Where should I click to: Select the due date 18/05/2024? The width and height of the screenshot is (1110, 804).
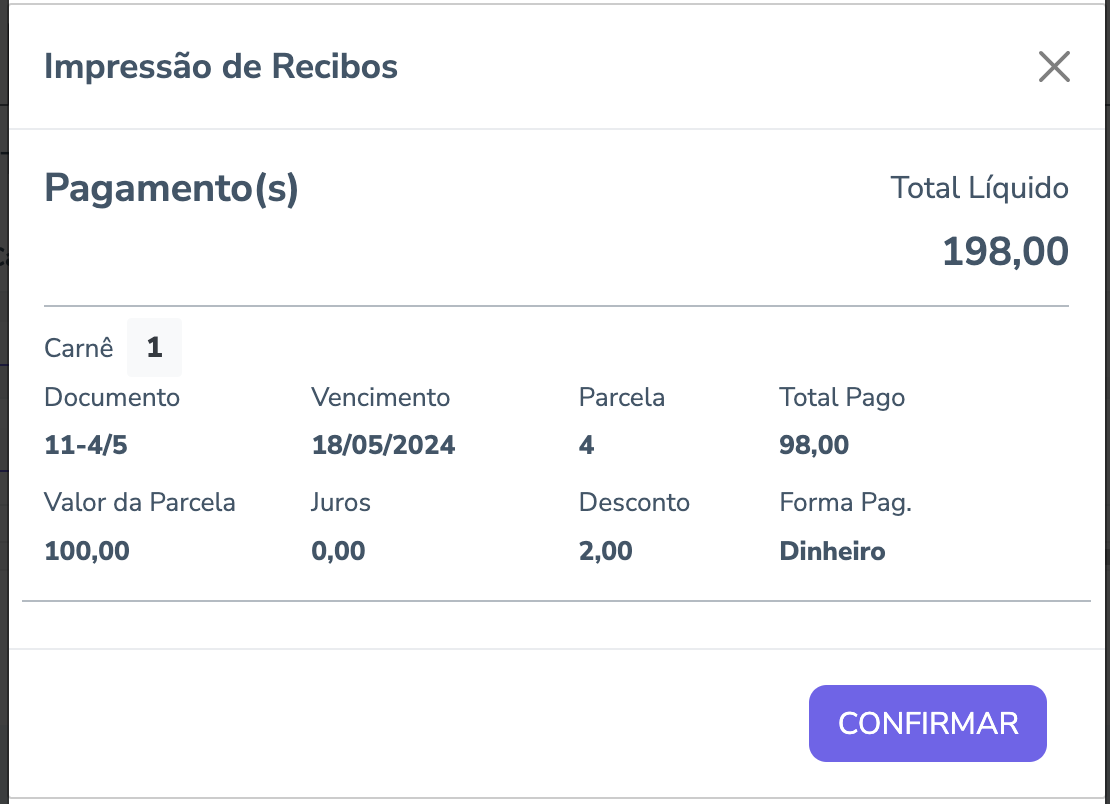tap(383, 445)
